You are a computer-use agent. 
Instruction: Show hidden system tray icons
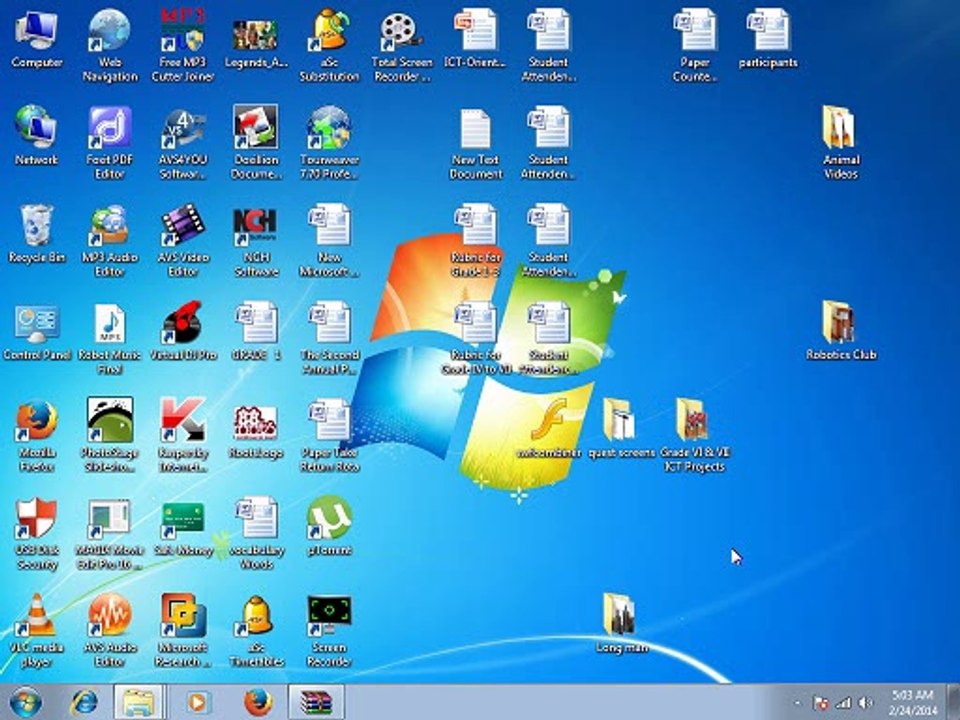[x=797, y=703]
